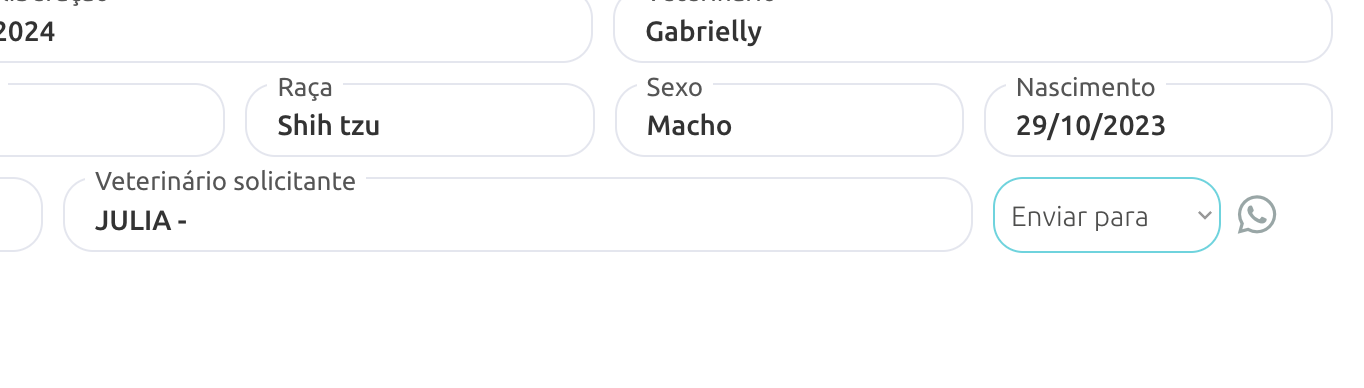The height and width of the screenshot is (388, 1364).
Task: Open the Nascimento date field
Action: [1158, 120]
